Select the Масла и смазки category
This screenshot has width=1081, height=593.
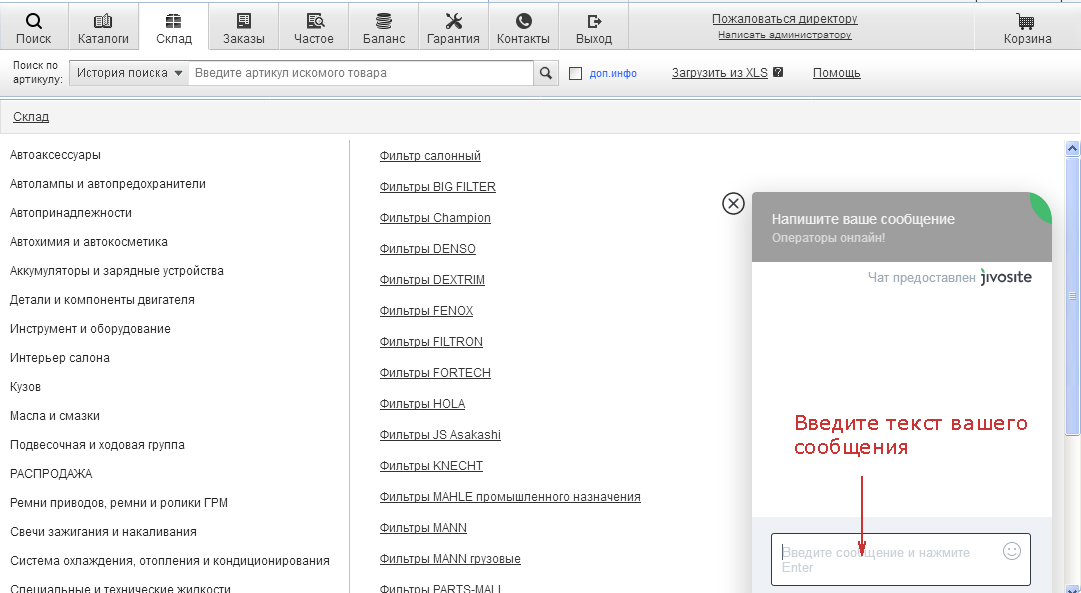[x=55, y=416]
